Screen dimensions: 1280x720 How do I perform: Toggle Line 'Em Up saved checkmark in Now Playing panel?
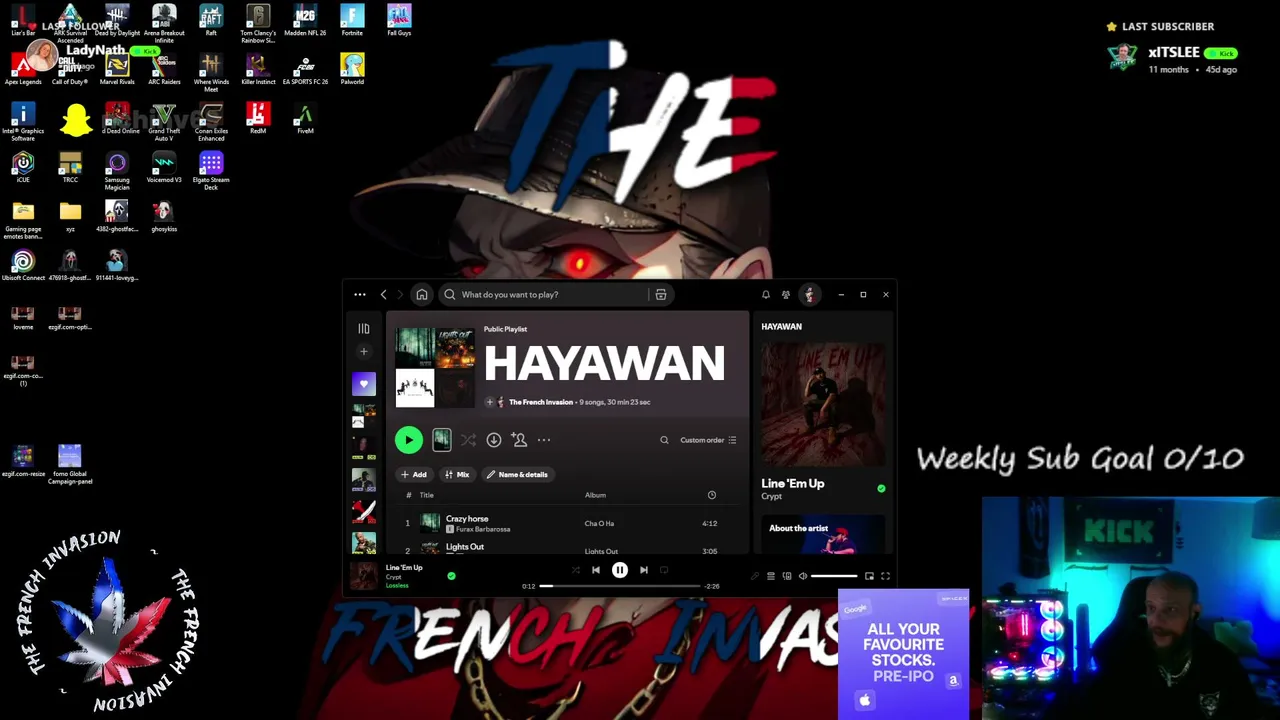pyautogui.click(x=881, y=489)
